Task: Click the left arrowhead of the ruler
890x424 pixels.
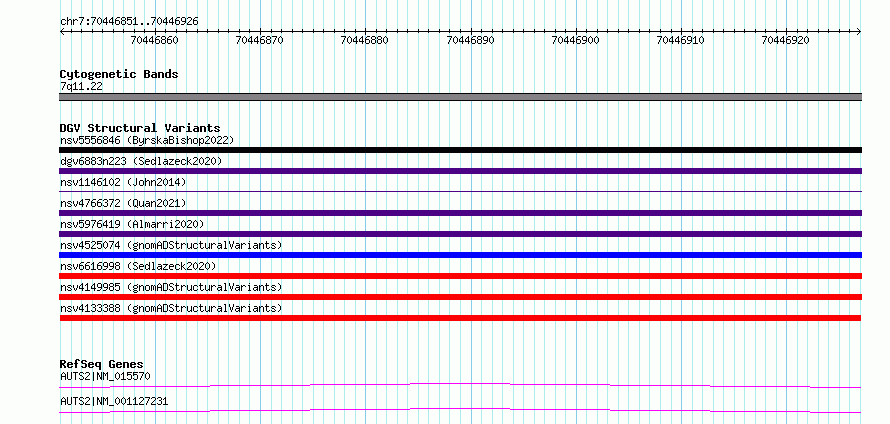Action: 62,32
